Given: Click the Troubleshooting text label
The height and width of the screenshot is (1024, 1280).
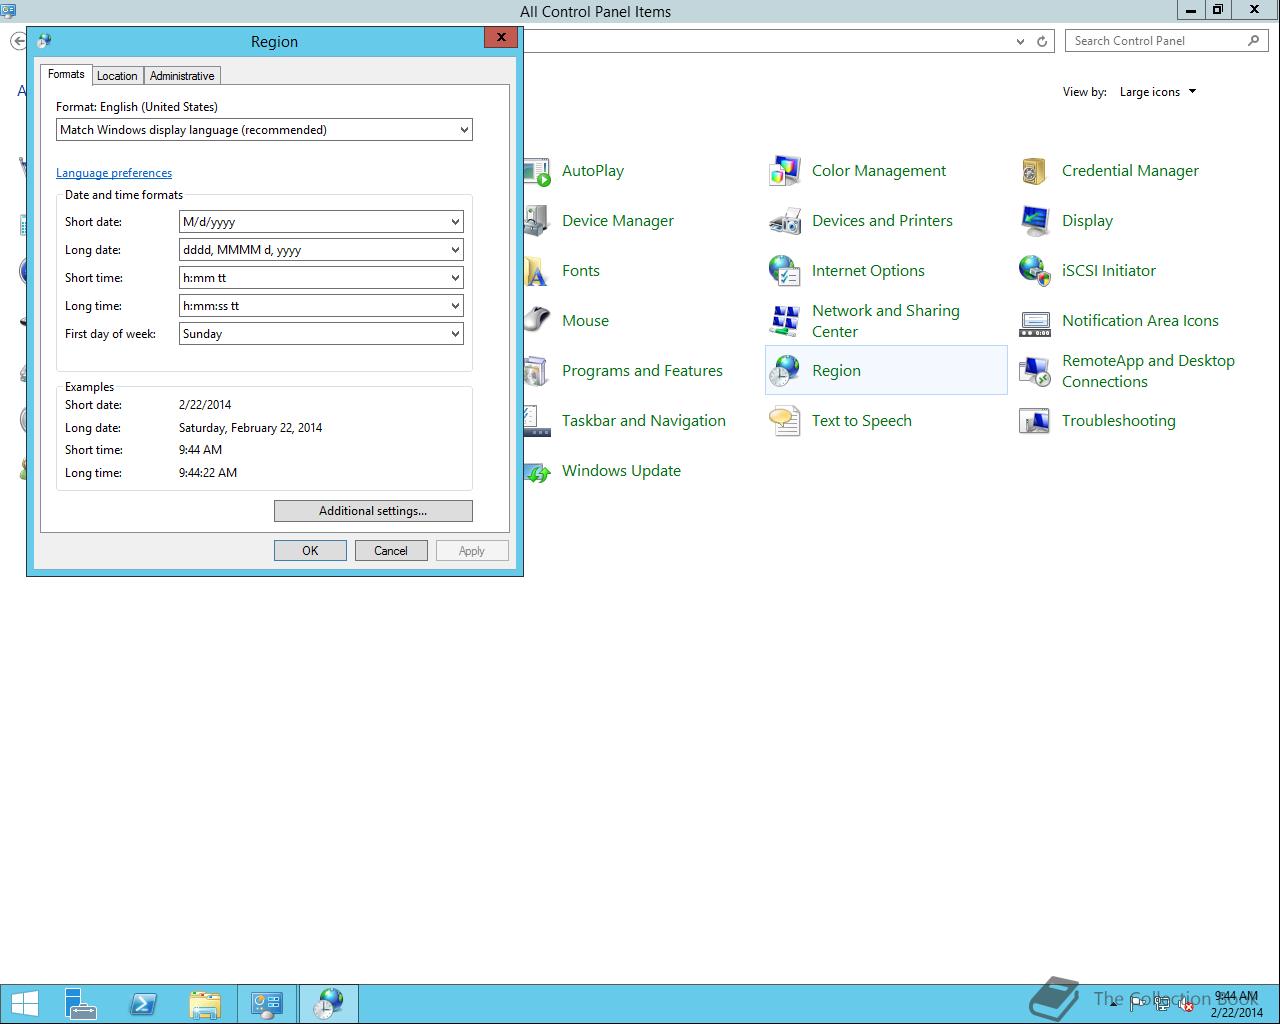Looking at the screenshot, I should click(x=1119, y=421).
